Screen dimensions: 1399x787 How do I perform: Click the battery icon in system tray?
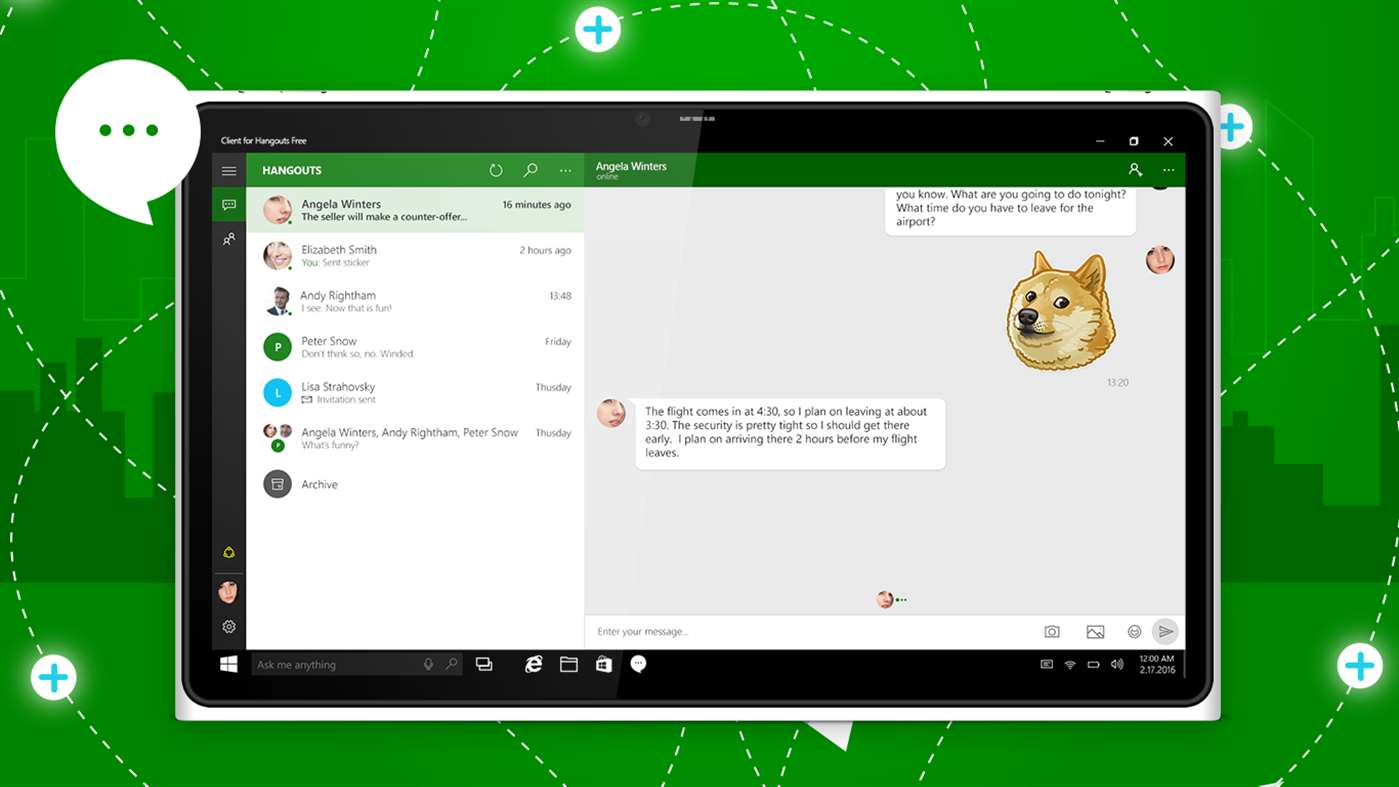click(x=1093, y=664)
